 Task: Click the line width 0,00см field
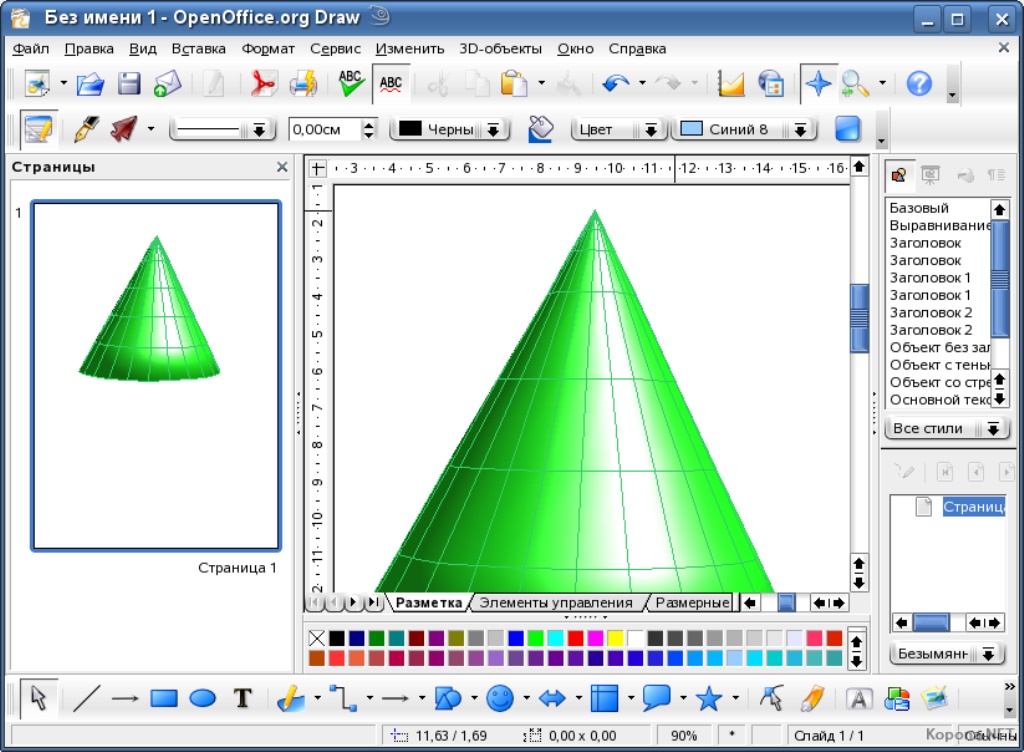pos(325,130)
